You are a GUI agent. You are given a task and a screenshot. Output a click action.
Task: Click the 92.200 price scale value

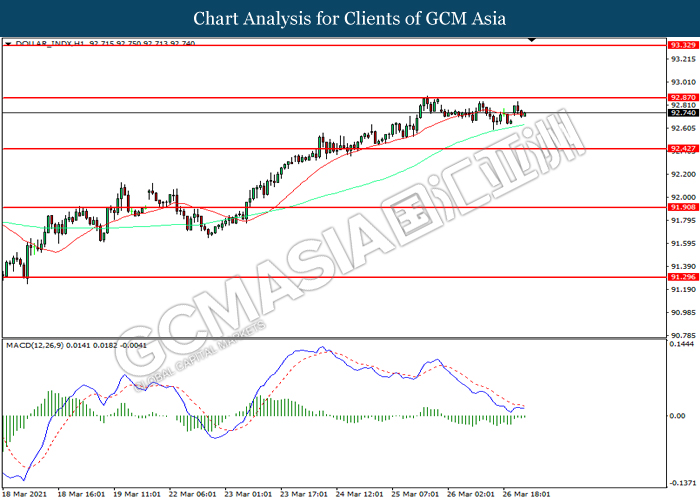click(x=683, y=174)
